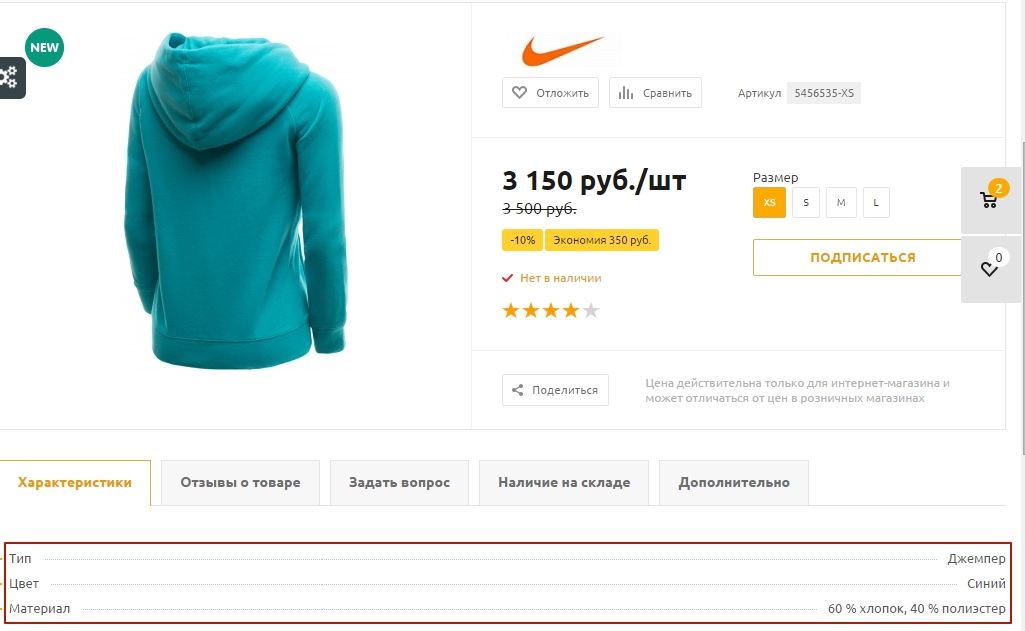
Task: Open the wishlist heart side widget
Action: click(x=992, y=269)
